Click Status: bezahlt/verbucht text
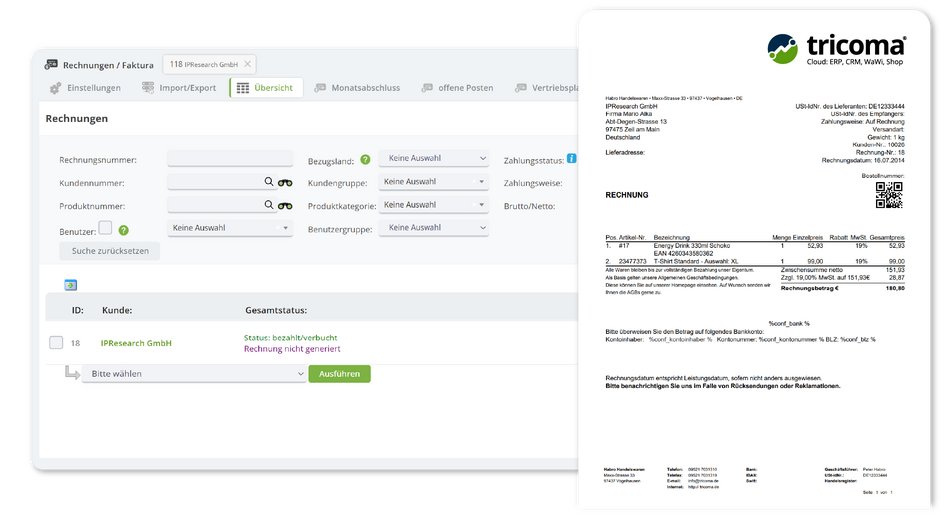This screenshot has width=950, height=519. tap(291, 338)
